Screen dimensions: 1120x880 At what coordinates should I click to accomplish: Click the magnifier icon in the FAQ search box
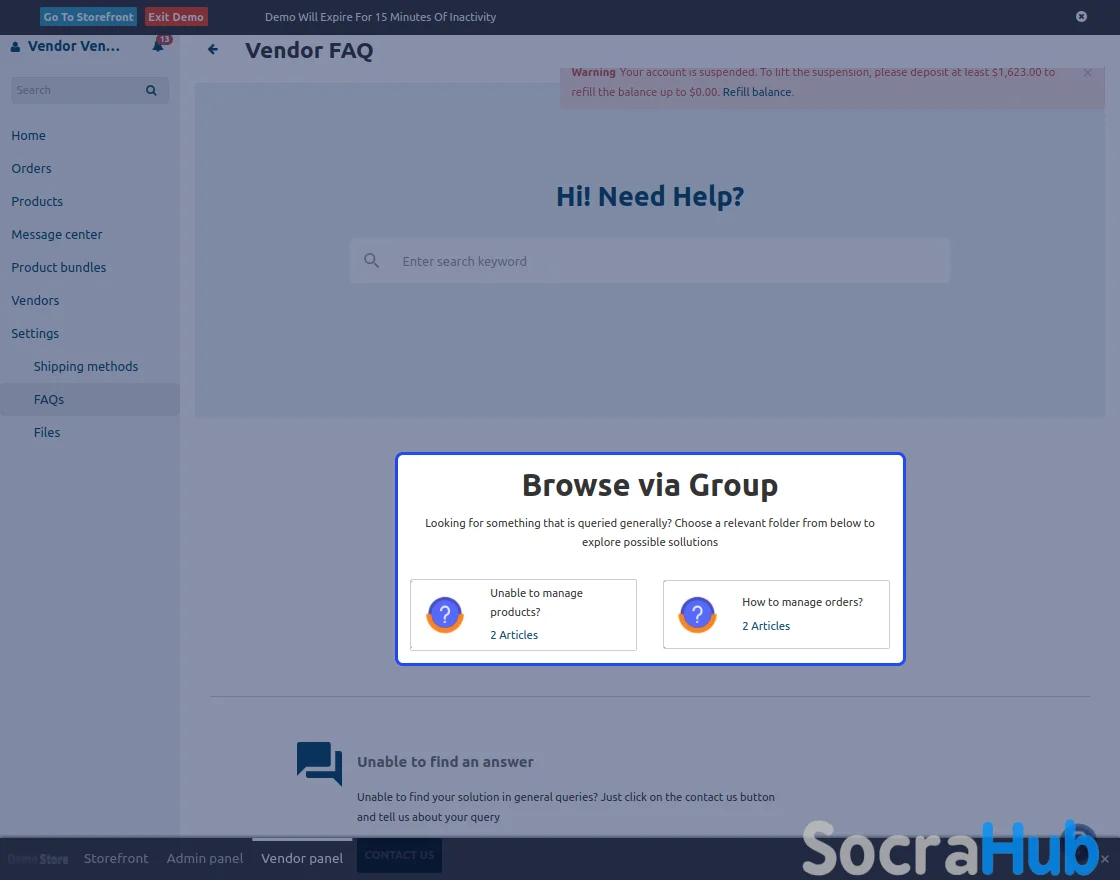pos(371,261)
